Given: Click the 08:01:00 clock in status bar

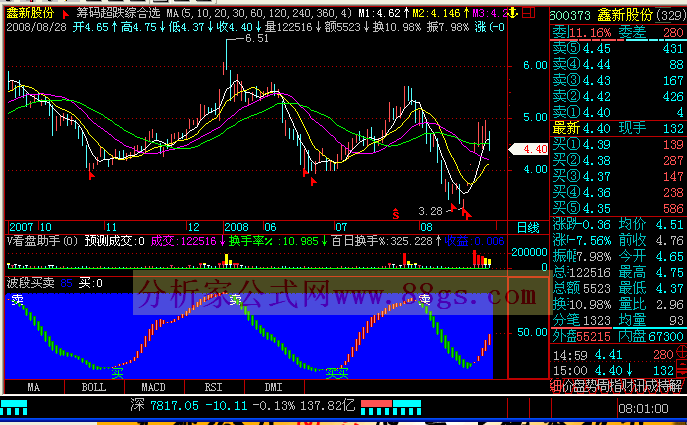Looking at the screenshot, I should 643,409.
